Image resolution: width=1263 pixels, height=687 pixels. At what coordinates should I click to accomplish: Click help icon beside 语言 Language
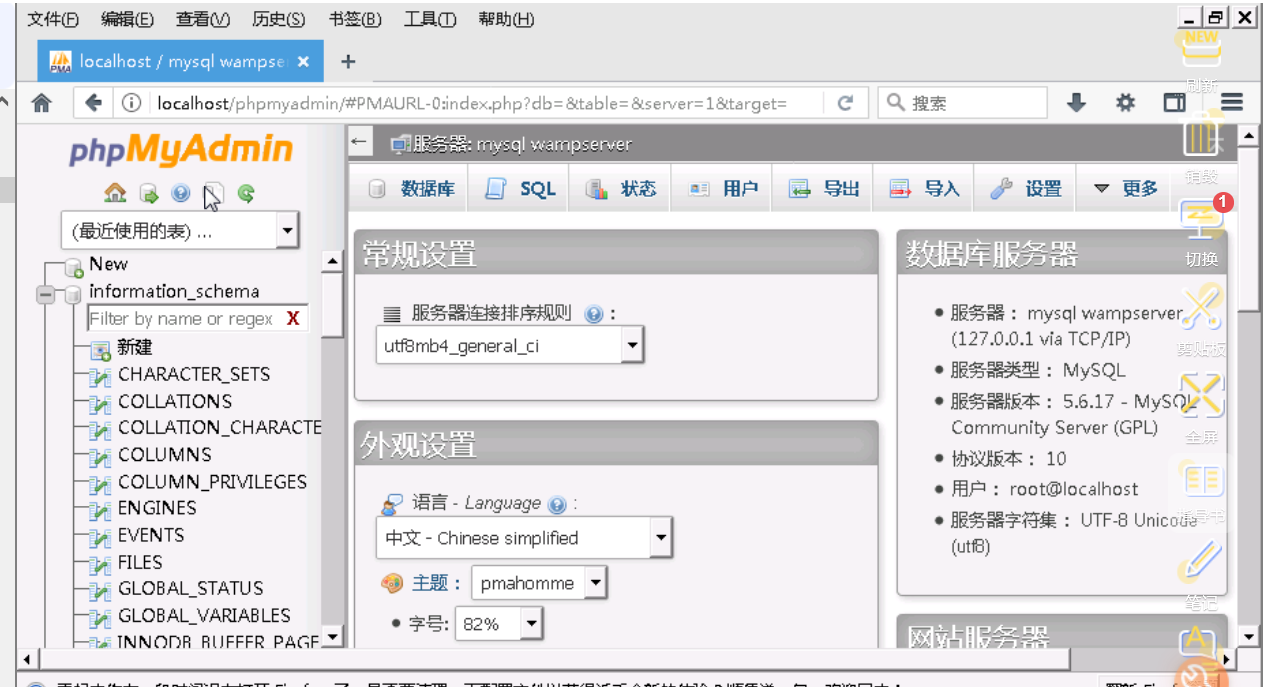558,505
